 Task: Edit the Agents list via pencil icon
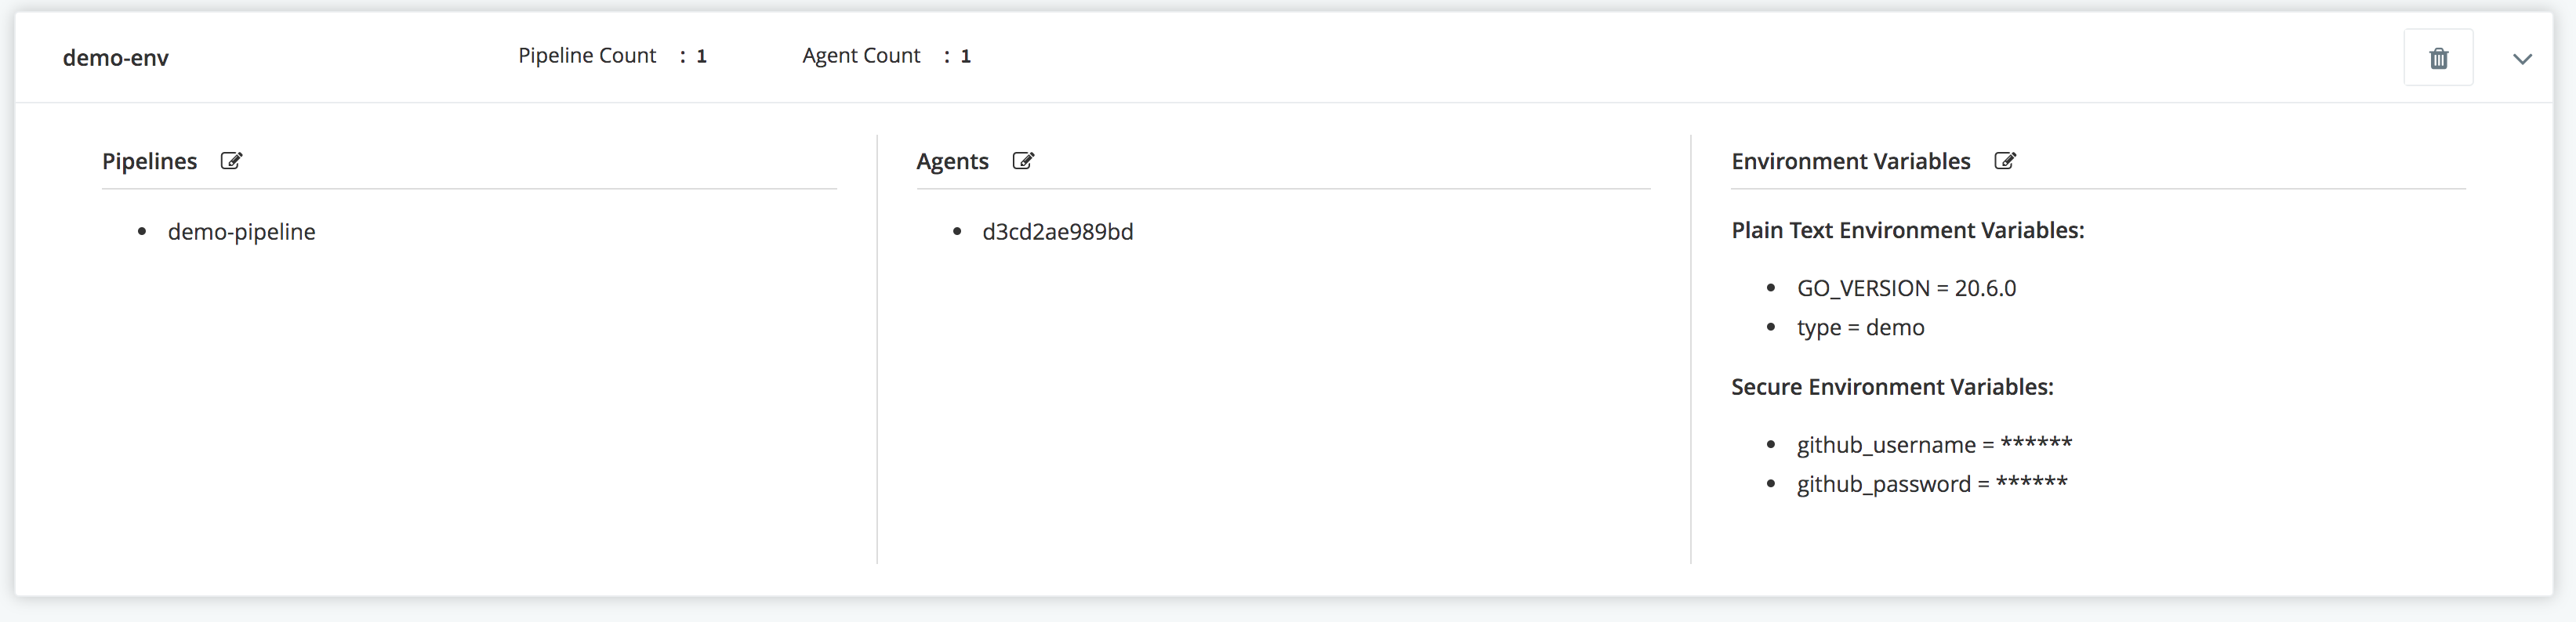click(x=1023, y=161)
